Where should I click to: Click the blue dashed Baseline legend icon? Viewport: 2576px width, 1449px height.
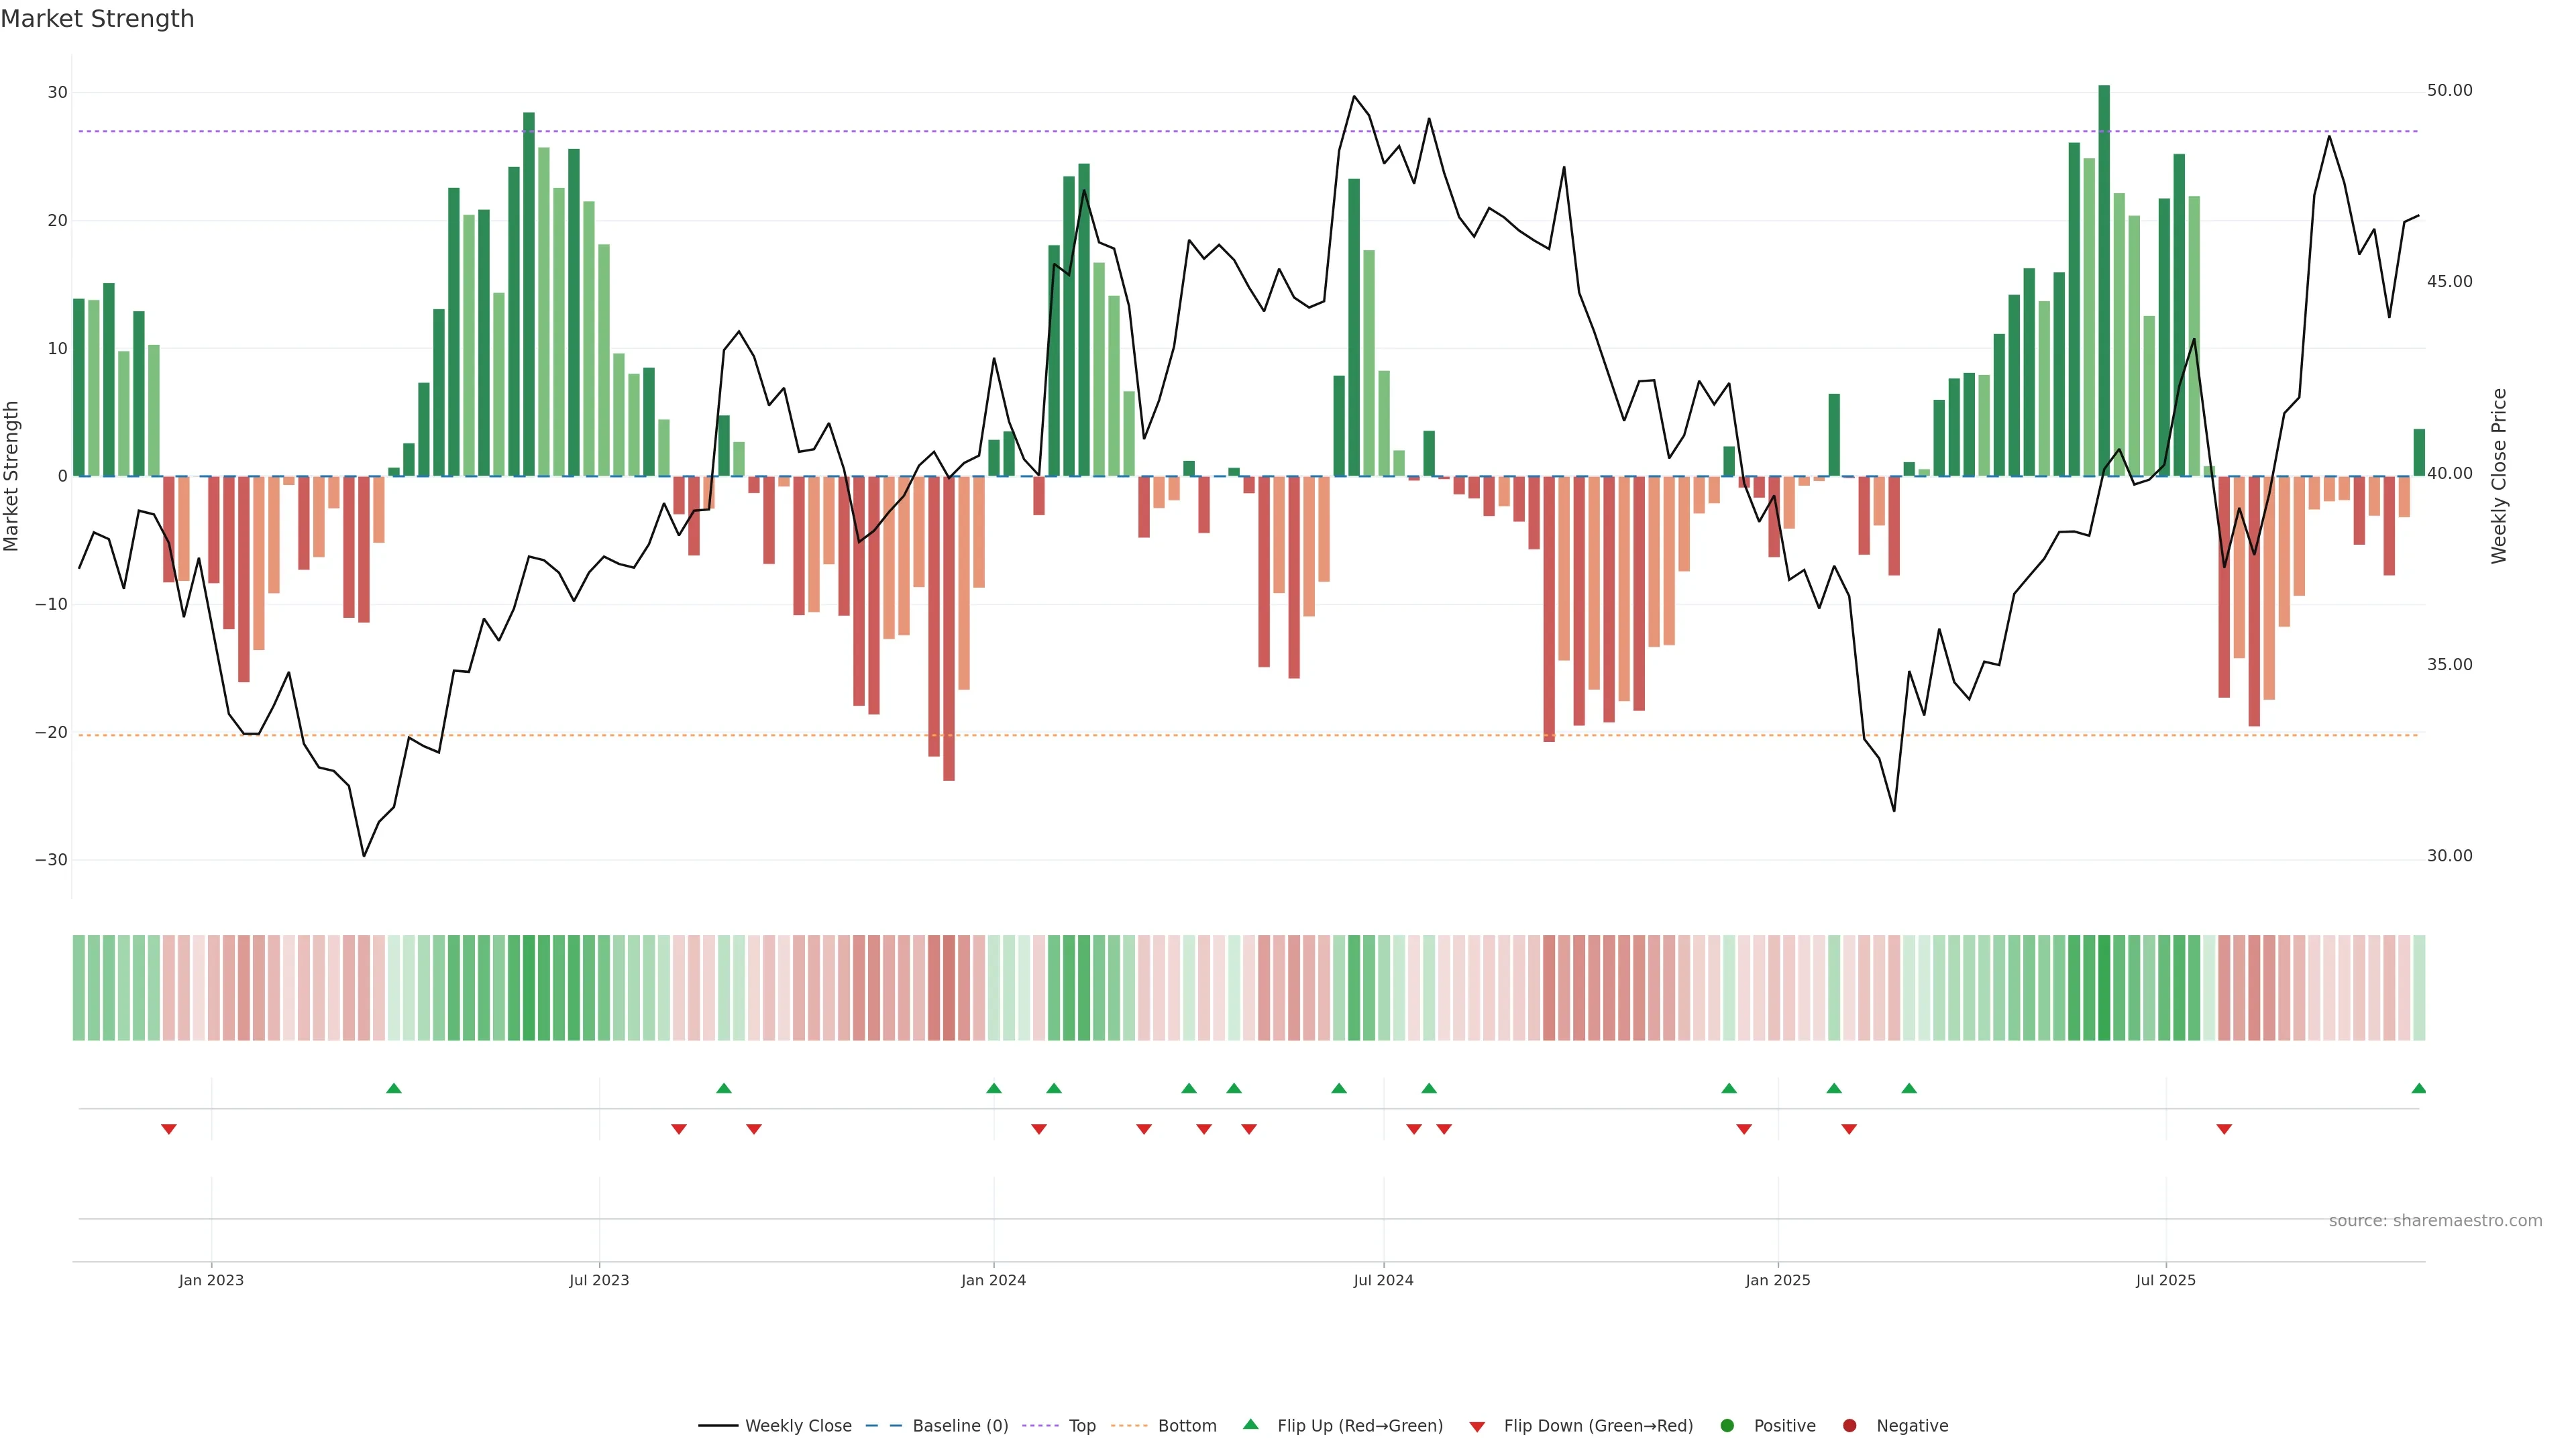click(884, 1425)
